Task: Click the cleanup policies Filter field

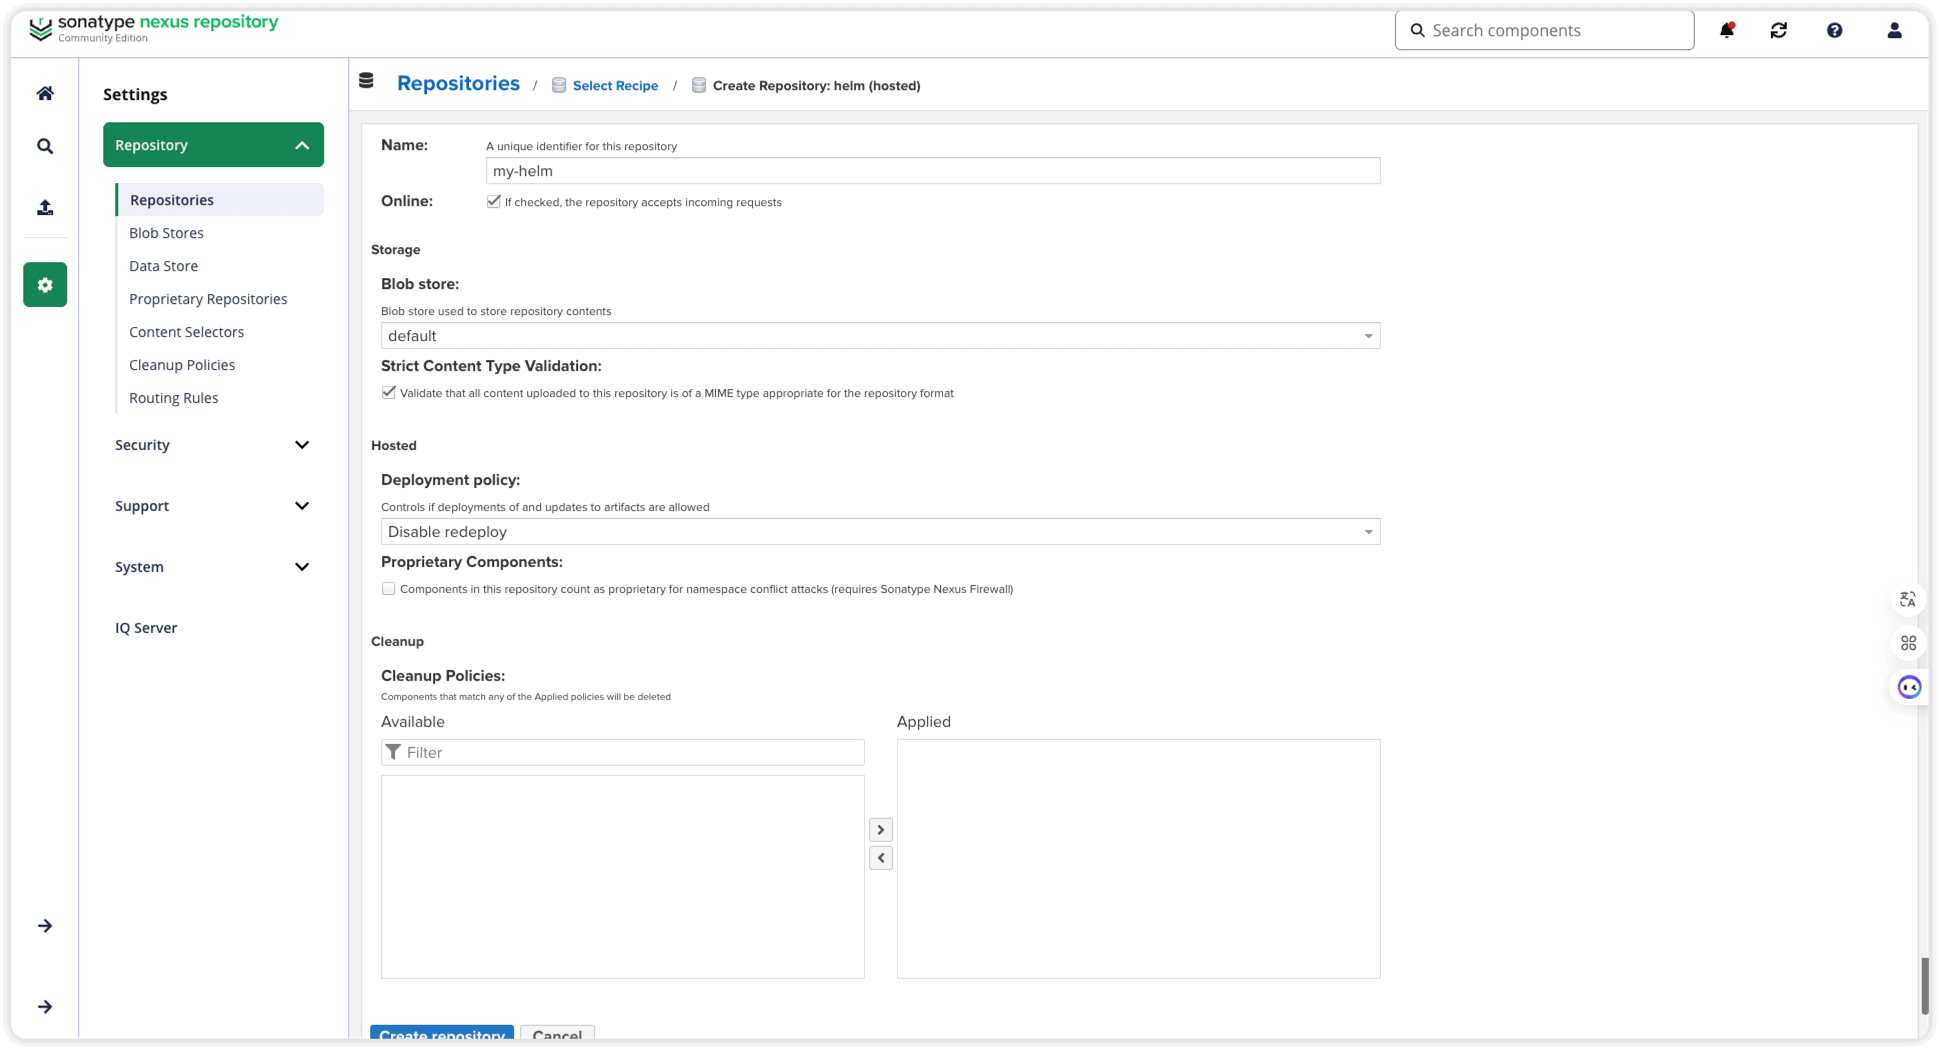Action: point(622,752)
